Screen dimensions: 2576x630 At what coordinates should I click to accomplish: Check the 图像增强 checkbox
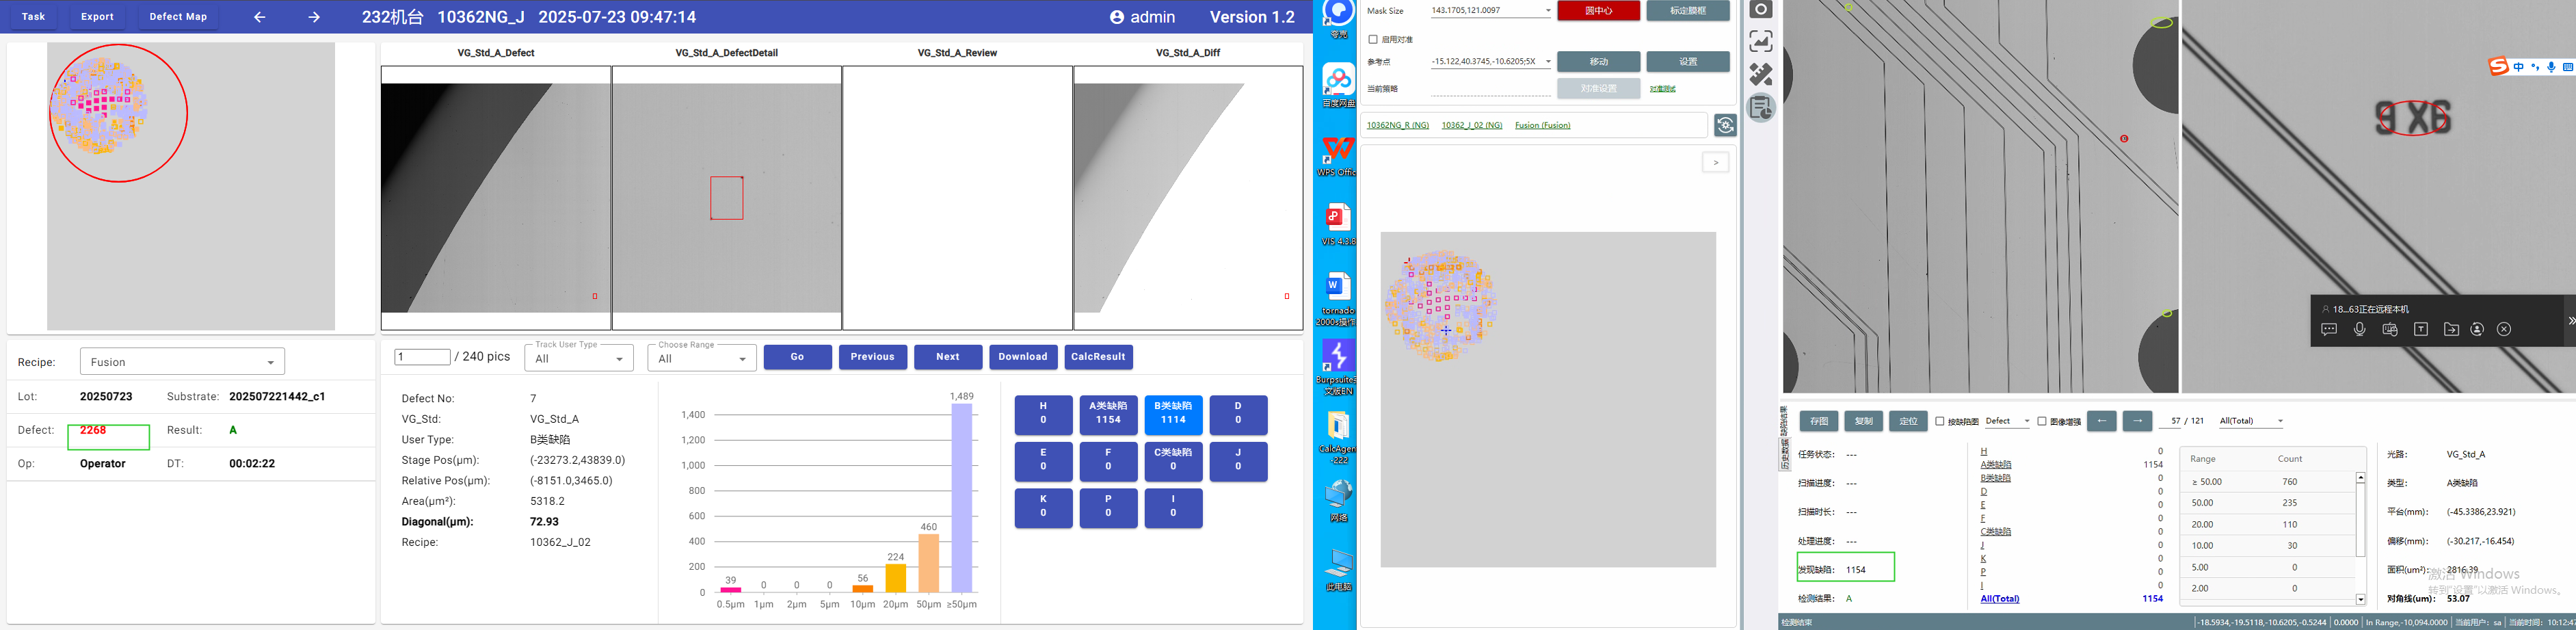(2042, 421)
